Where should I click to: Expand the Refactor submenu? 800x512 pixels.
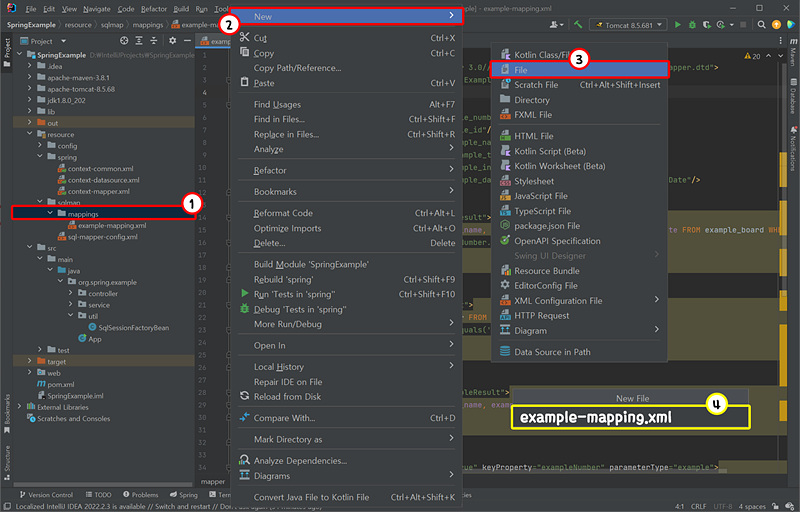pyautogui.click(x=347, y=170)
